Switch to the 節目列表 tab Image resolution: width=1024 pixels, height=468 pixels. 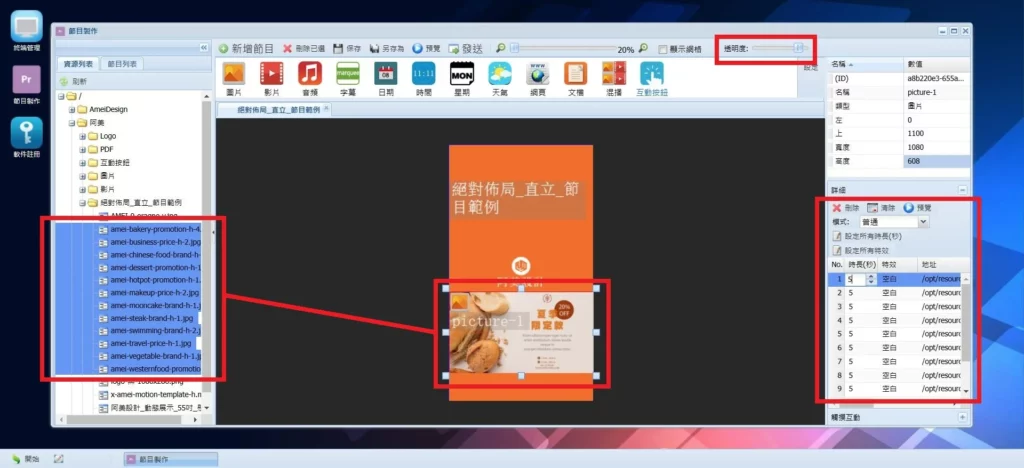124,64
